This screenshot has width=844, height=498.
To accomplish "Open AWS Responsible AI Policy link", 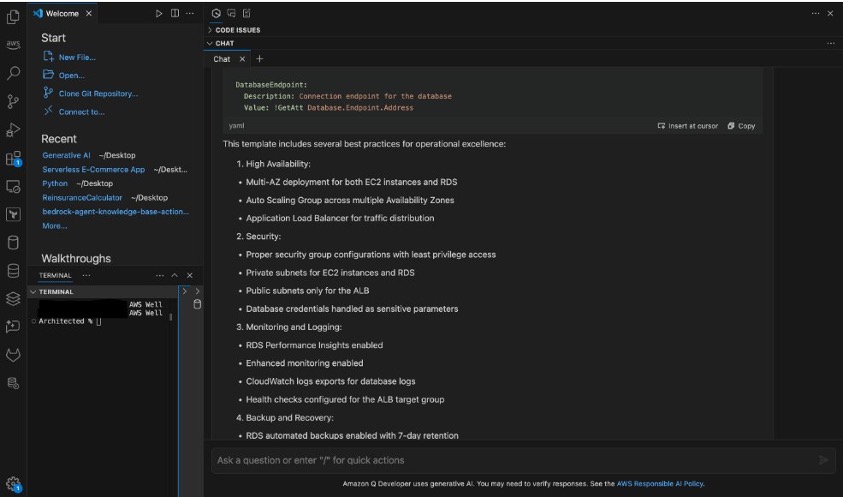I will tap(660, 483).
